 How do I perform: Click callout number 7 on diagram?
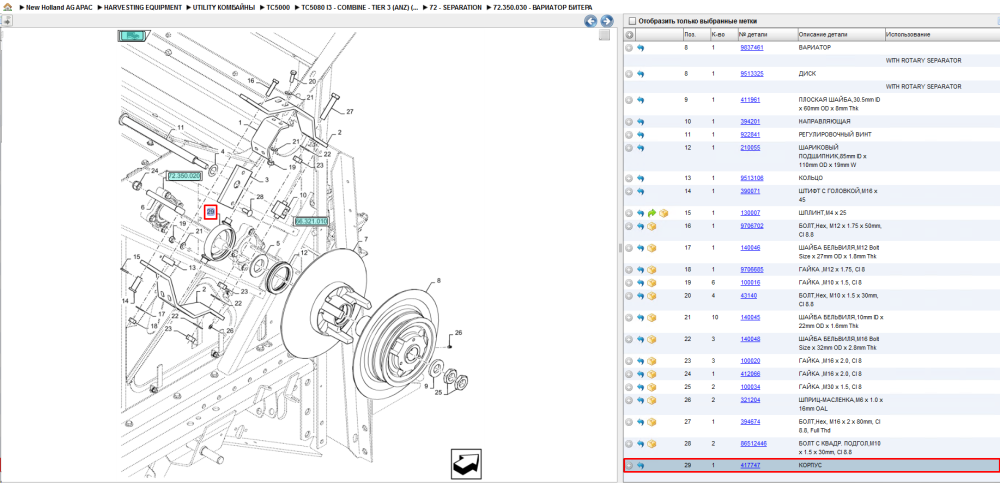(366, 239)
